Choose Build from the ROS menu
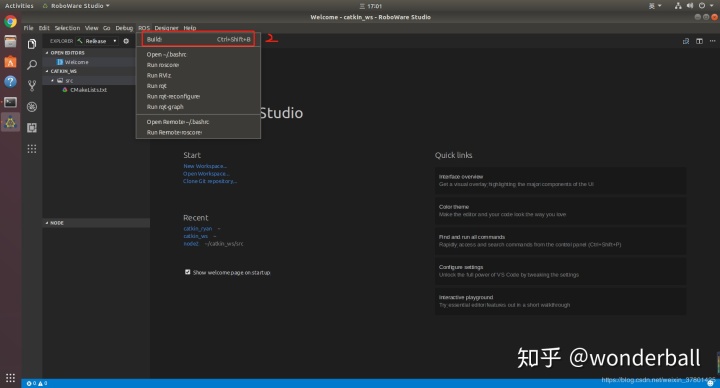Image resolution: width=720 pixels, height=388 pixels. (x=198, y=39)
